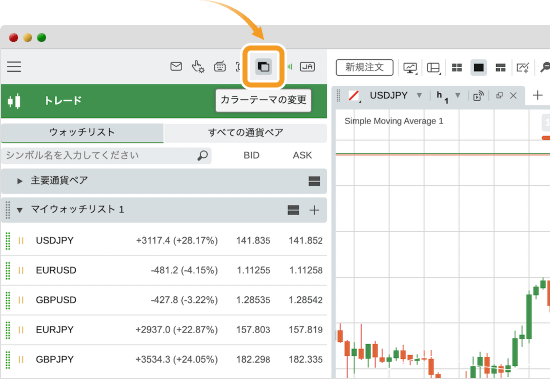Click USDJPY bid price 141.835
550x379 pixels.
point(253,241)
